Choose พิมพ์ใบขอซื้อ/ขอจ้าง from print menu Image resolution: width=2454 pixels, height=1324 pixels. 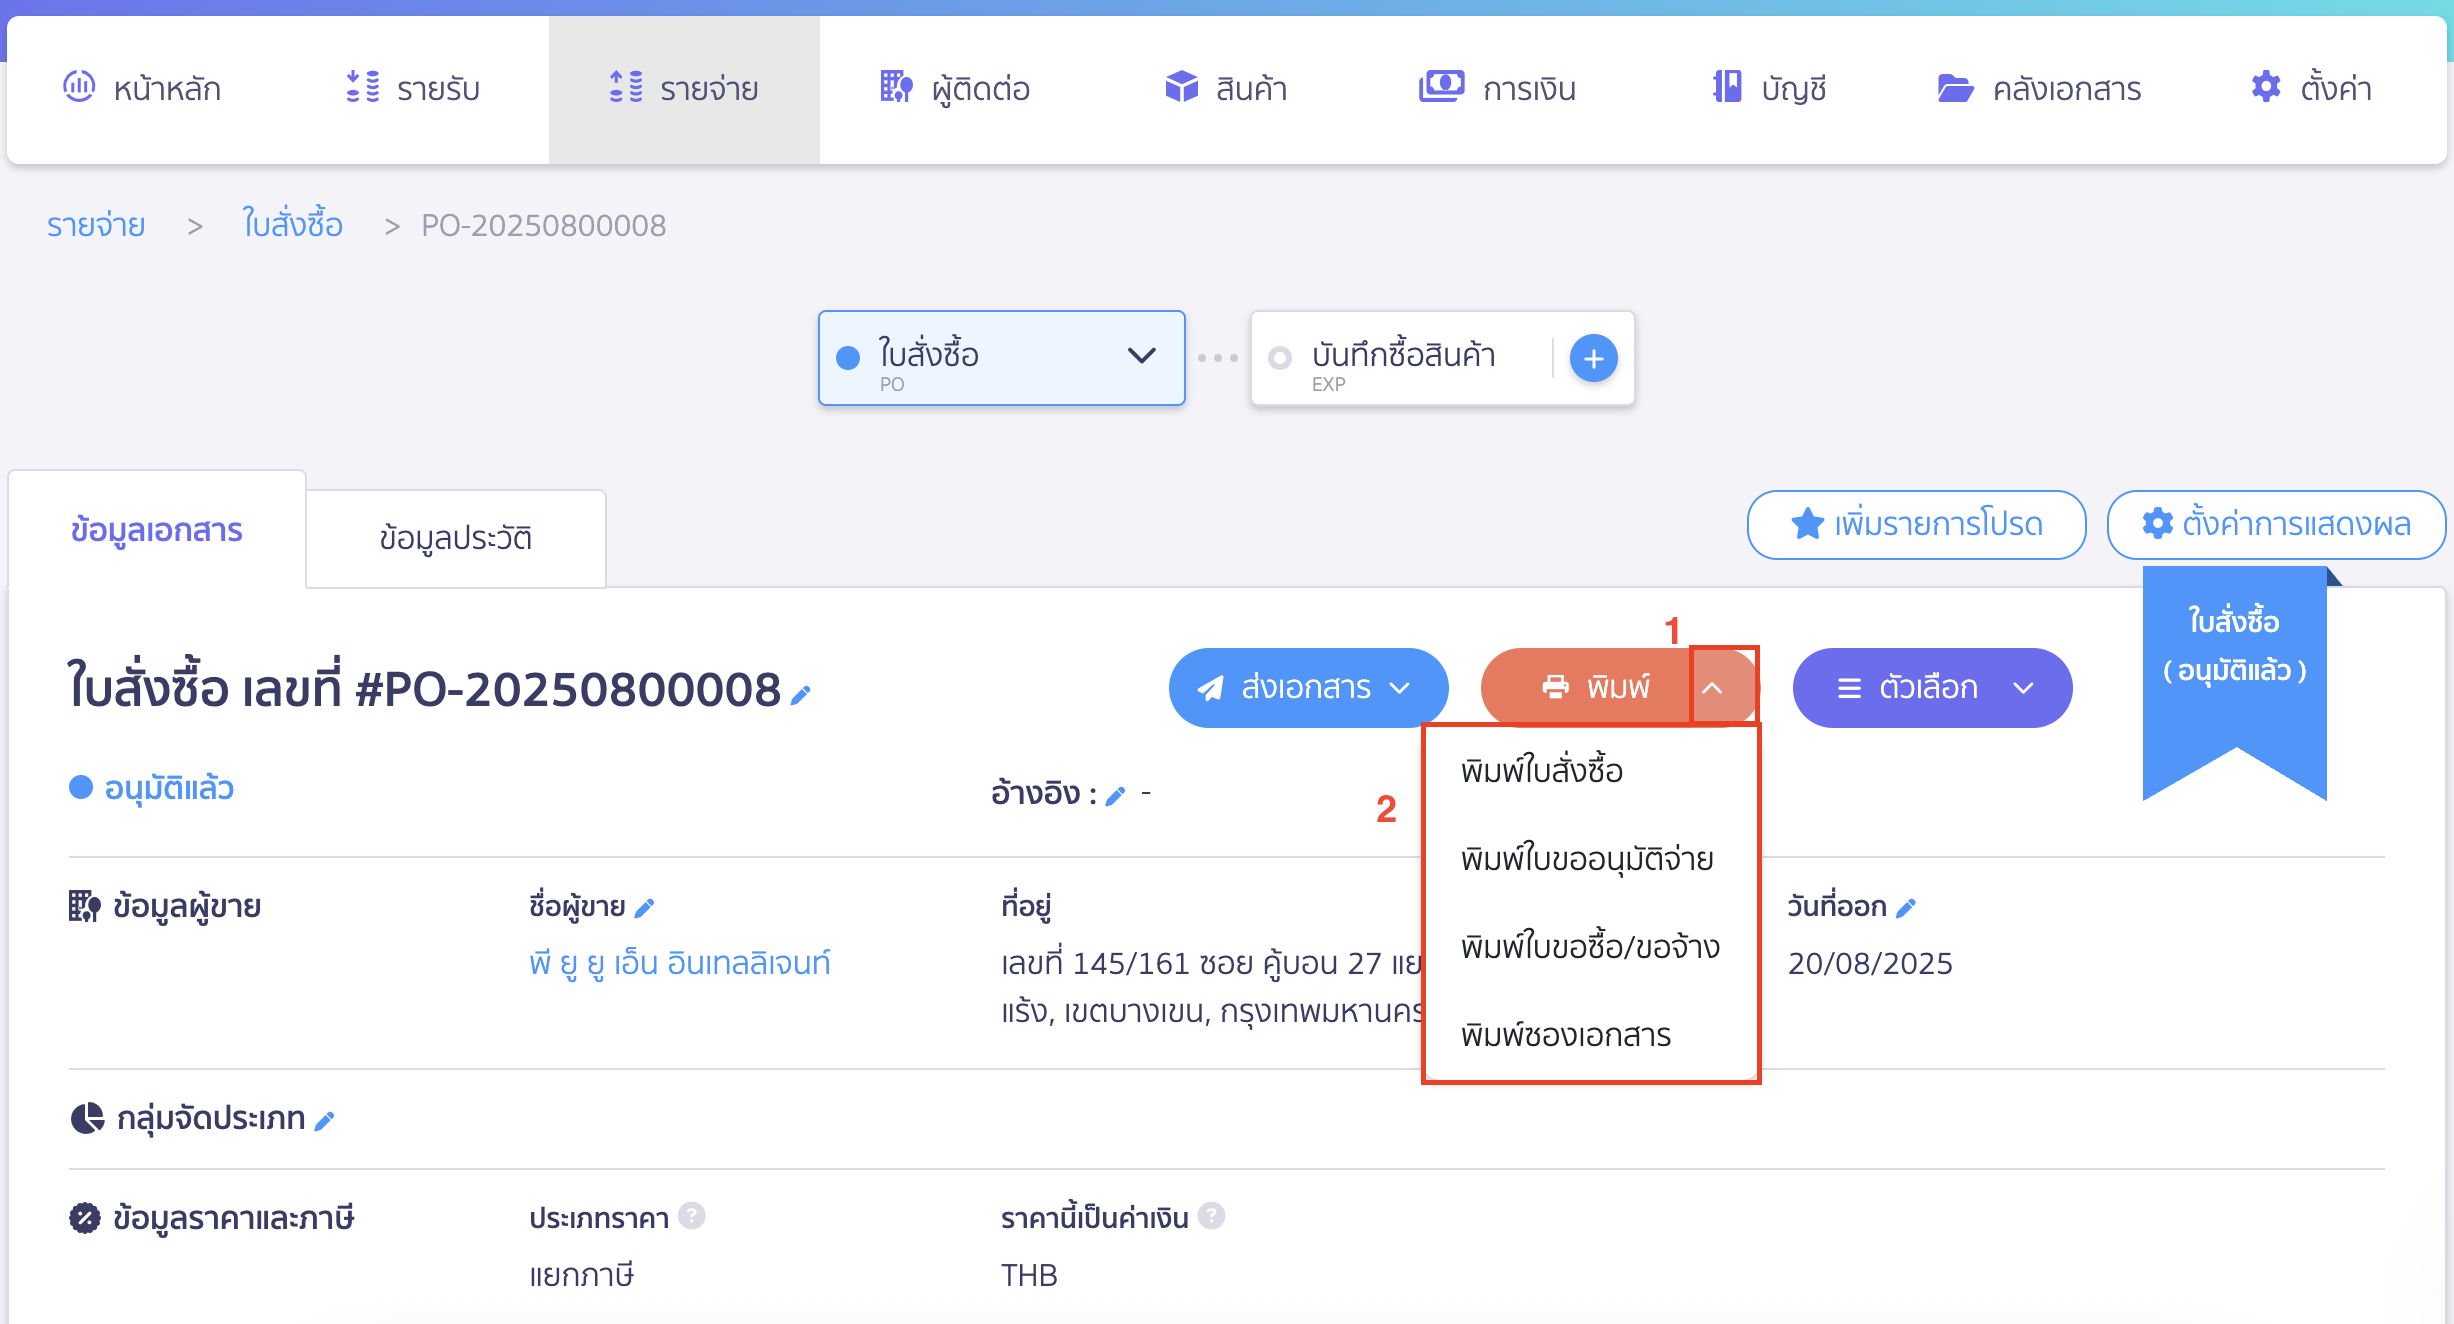coord(1591,947)
